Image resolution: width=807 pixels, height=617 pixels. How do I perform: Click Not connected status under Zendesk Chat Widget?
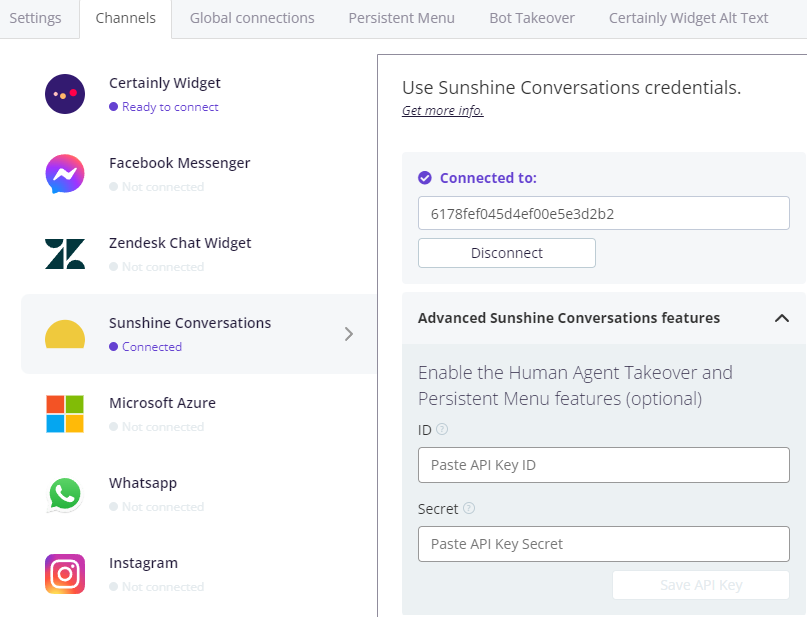(x=163, y=267)
